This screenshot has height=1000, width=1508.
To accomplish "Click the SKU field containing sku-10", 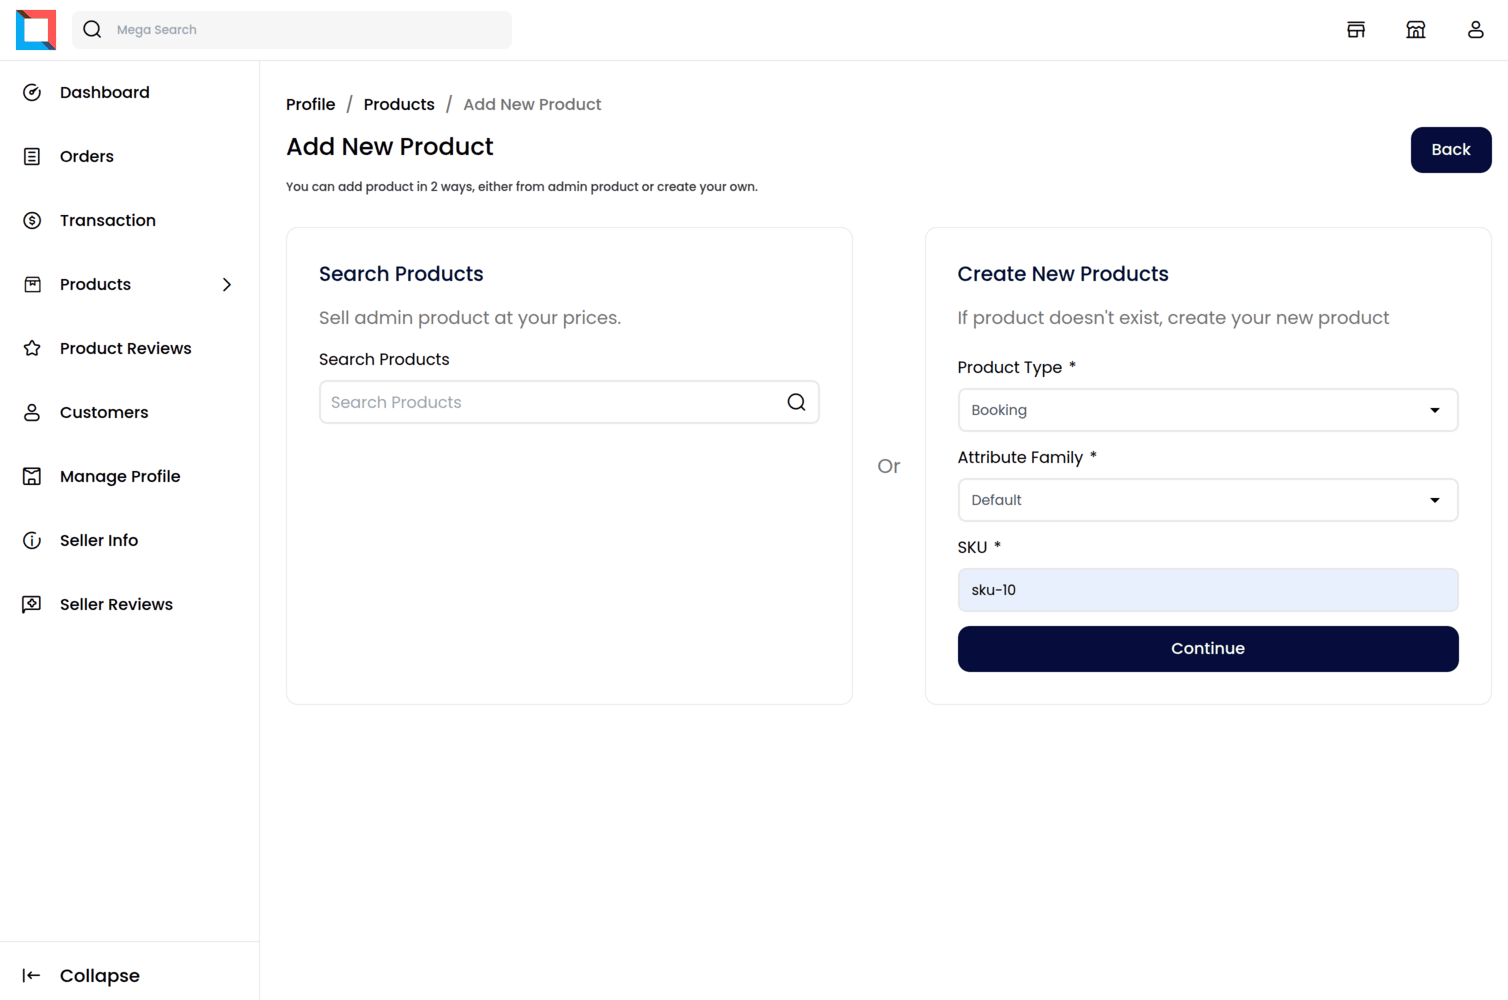I will click(1208, 590).
